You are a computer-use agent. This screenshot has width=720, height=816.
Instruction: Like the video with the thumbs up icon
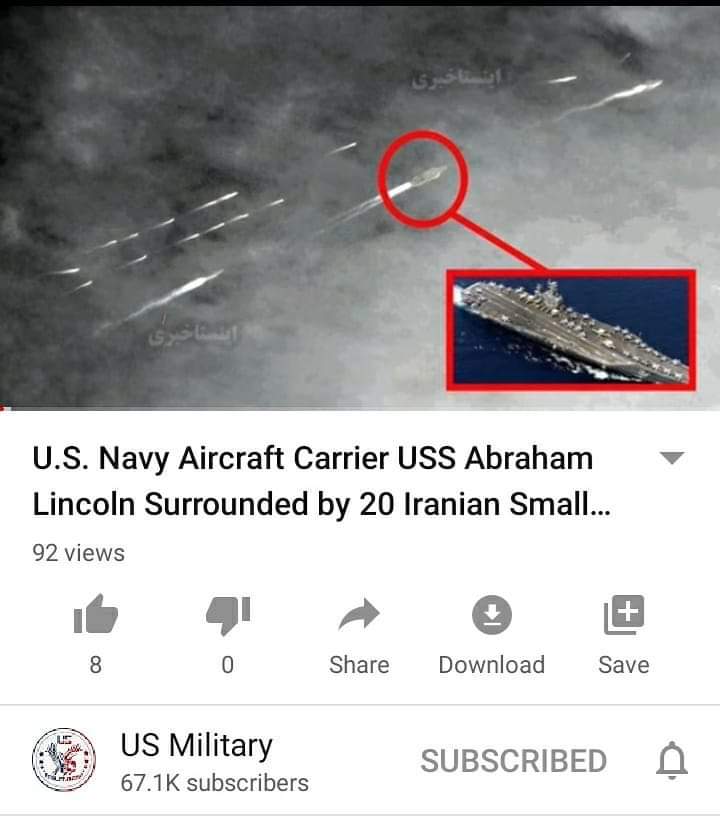point(96,614)
